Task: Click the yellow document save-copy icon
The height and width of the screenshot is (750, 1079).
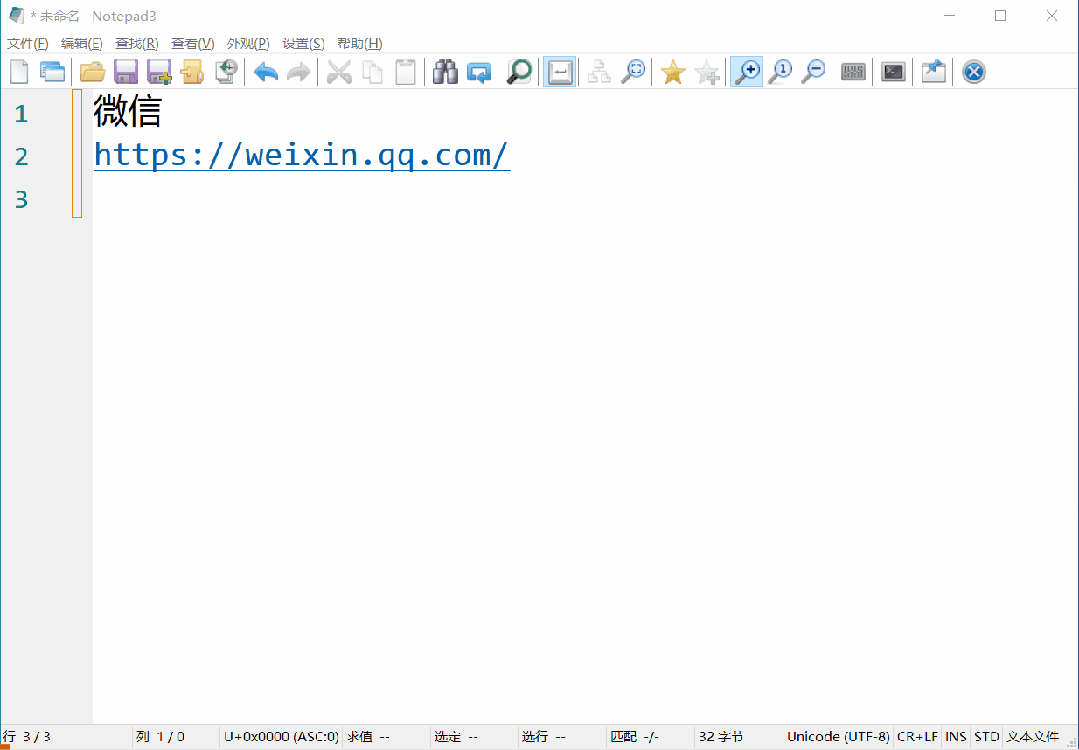Action: click(193, 72)
